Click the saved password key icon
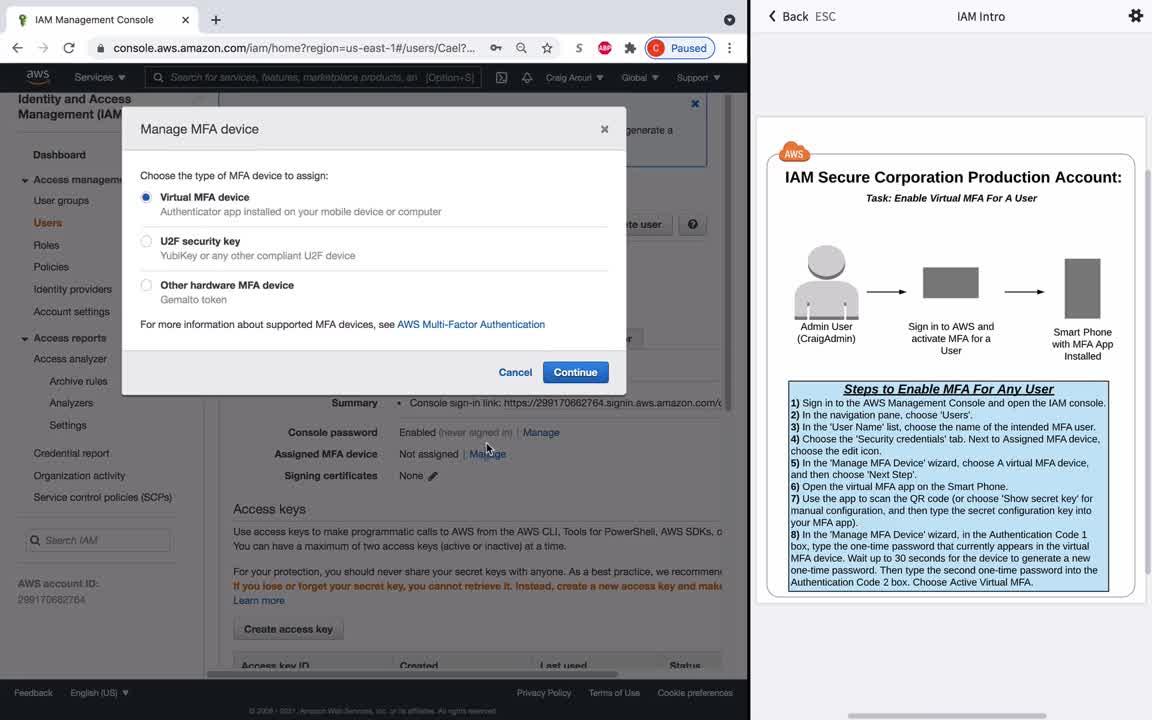This screenshot has height=720, width=1152. [x=496, y=48]
